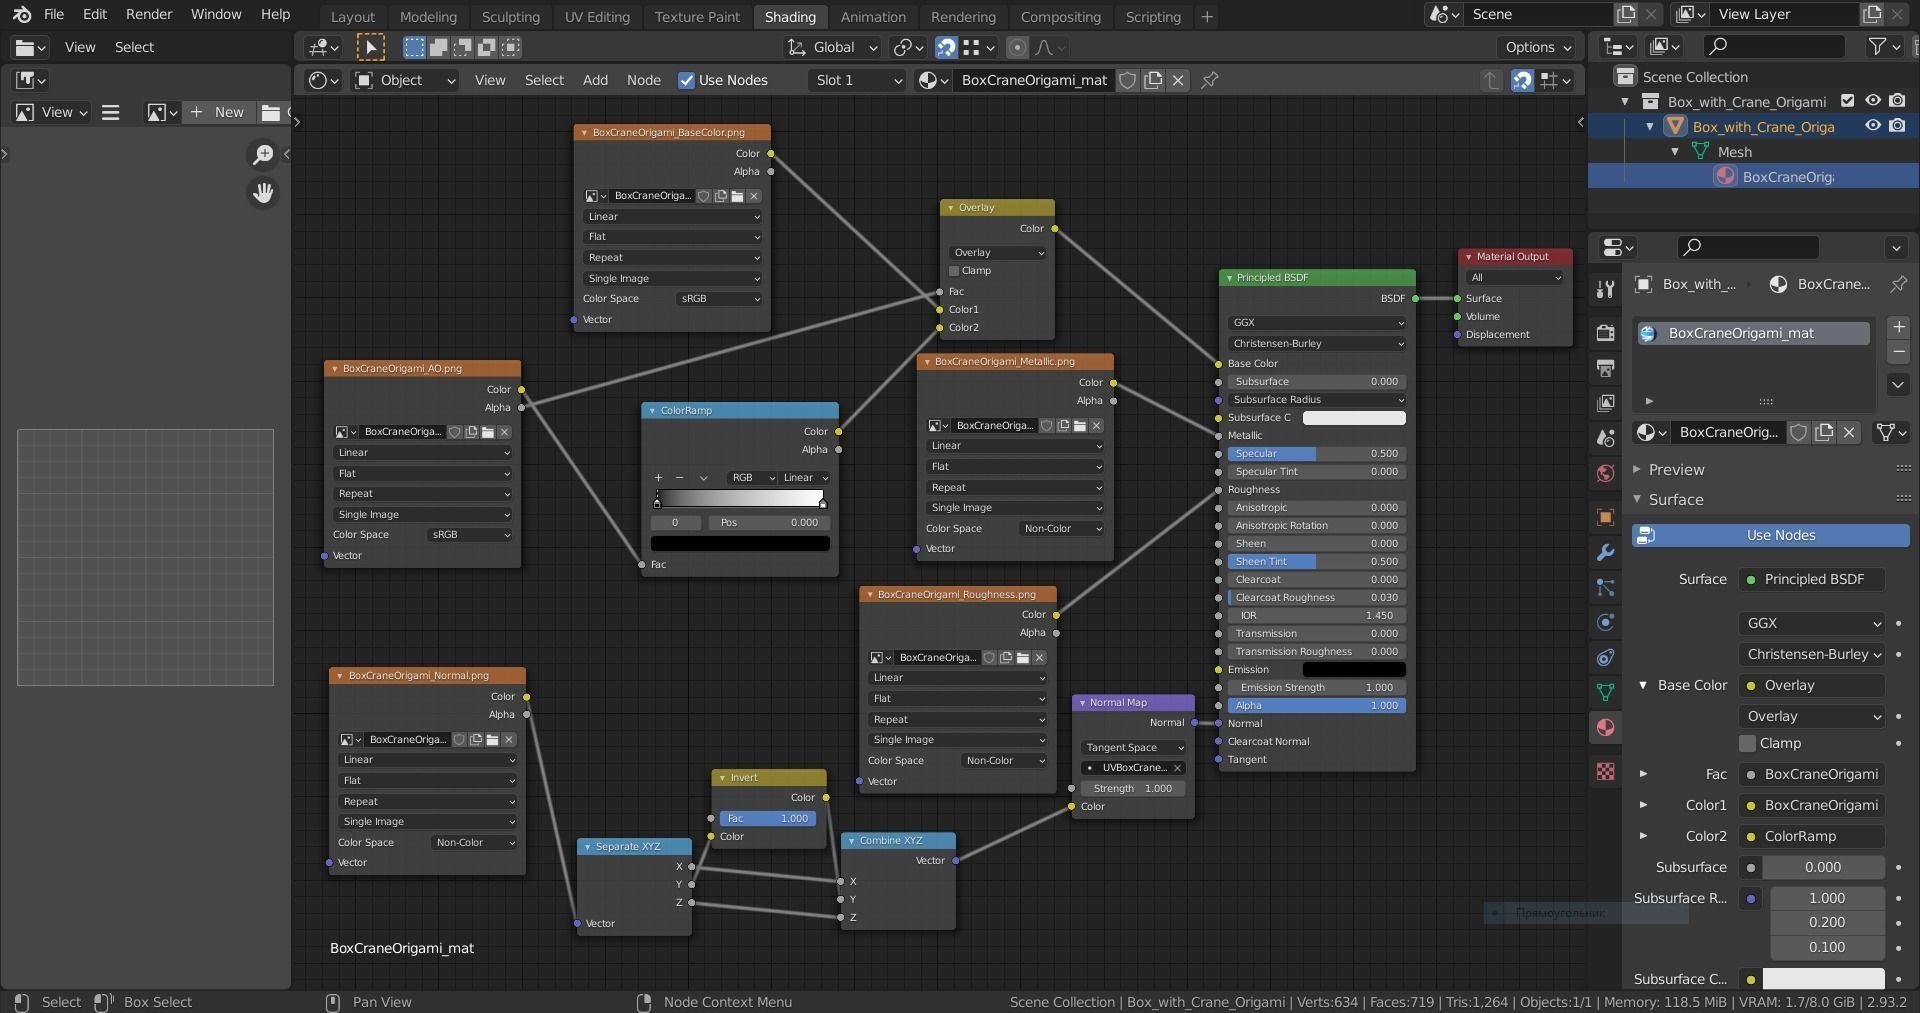Add a material slot with plus button
The width and height of the screenshot is (1920, 1013).
click(1898, 328)
